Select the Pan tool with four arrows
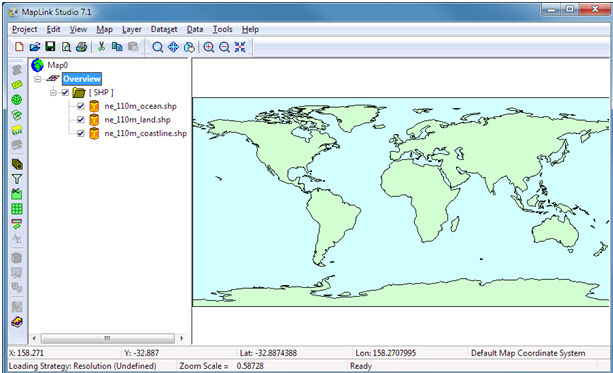The image size is (613, 373). (x=173, y=47)
